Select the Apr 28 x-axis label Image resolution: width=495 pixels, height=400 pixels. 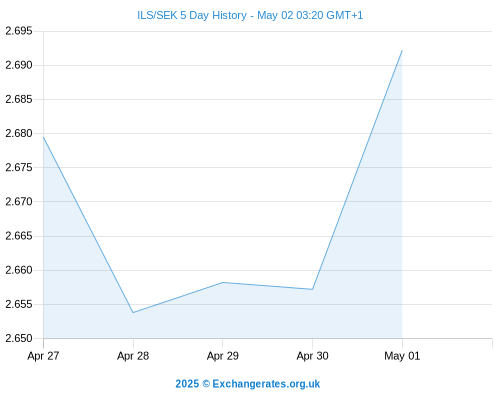coord(133,356)
